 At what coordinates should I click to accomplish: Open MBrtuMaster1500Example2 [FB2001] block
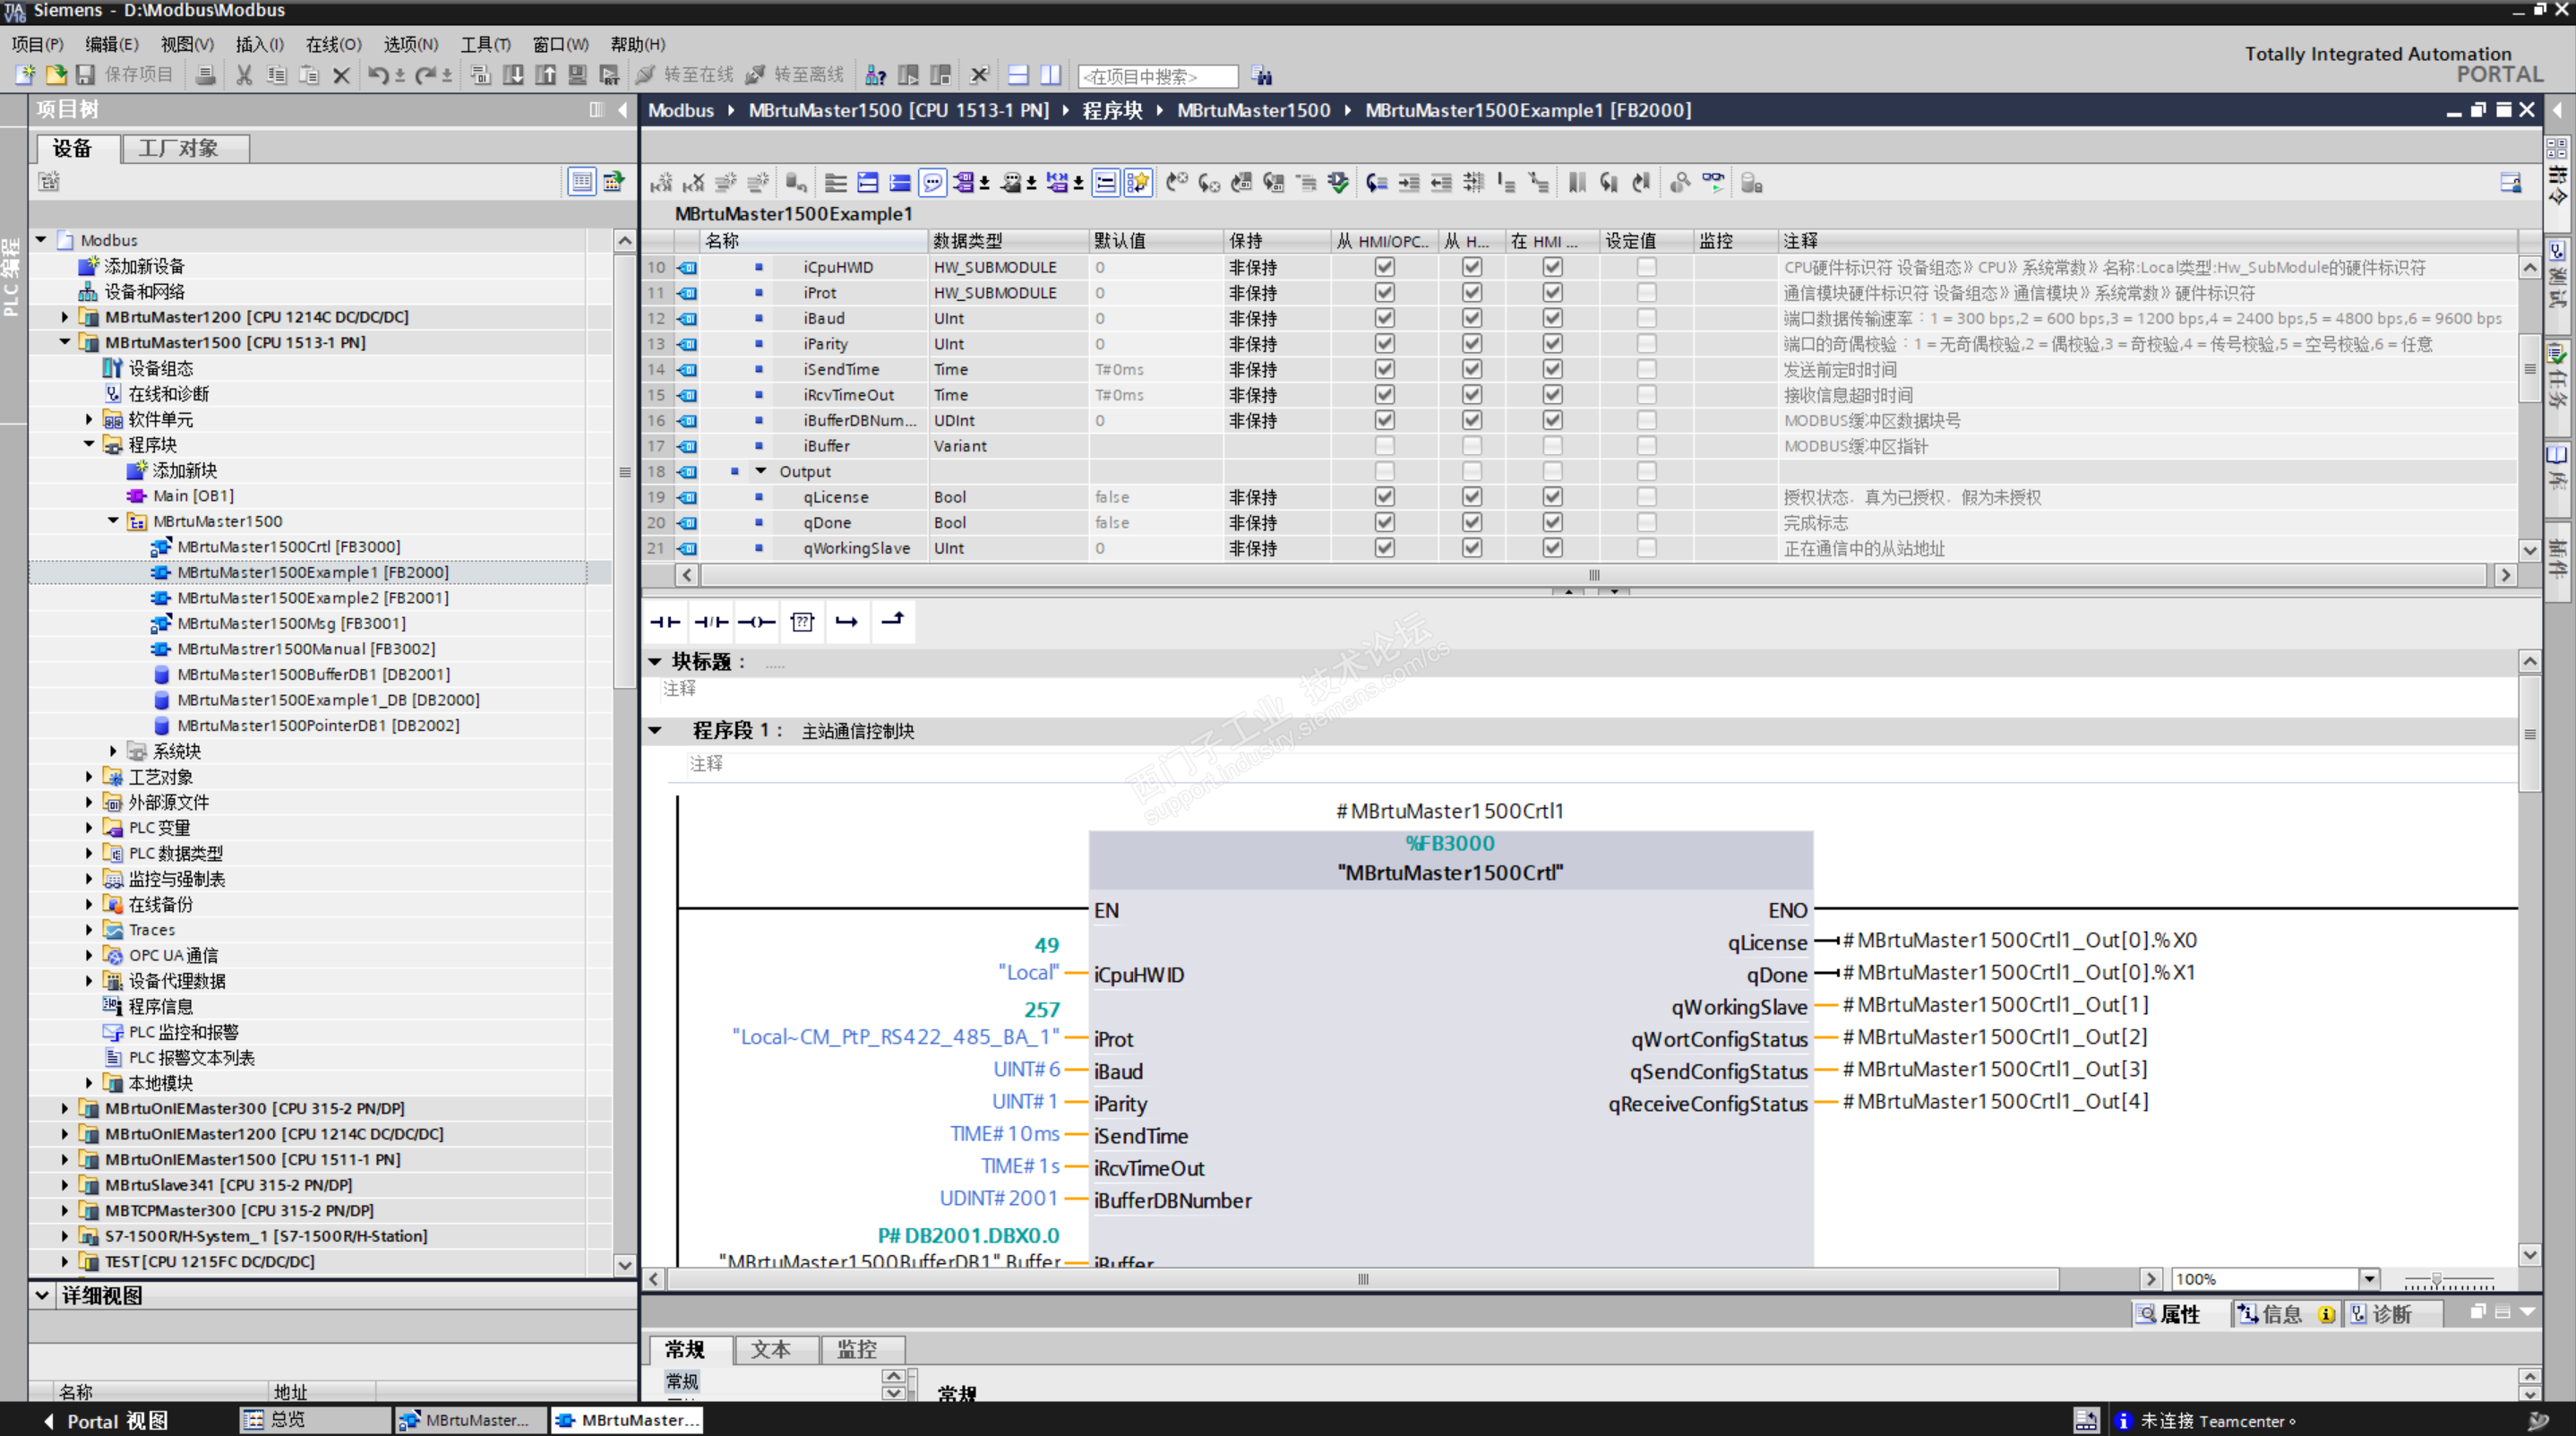tap(312, 598)
